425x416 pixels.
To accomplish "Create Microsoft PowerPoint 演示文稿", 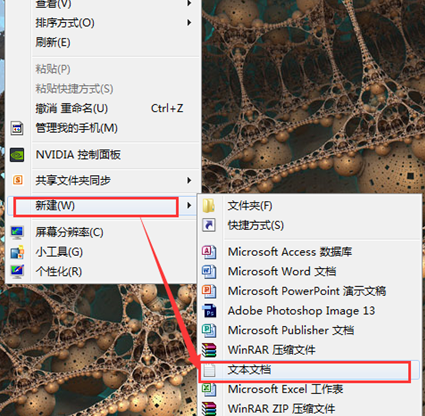I will point(307,291).
